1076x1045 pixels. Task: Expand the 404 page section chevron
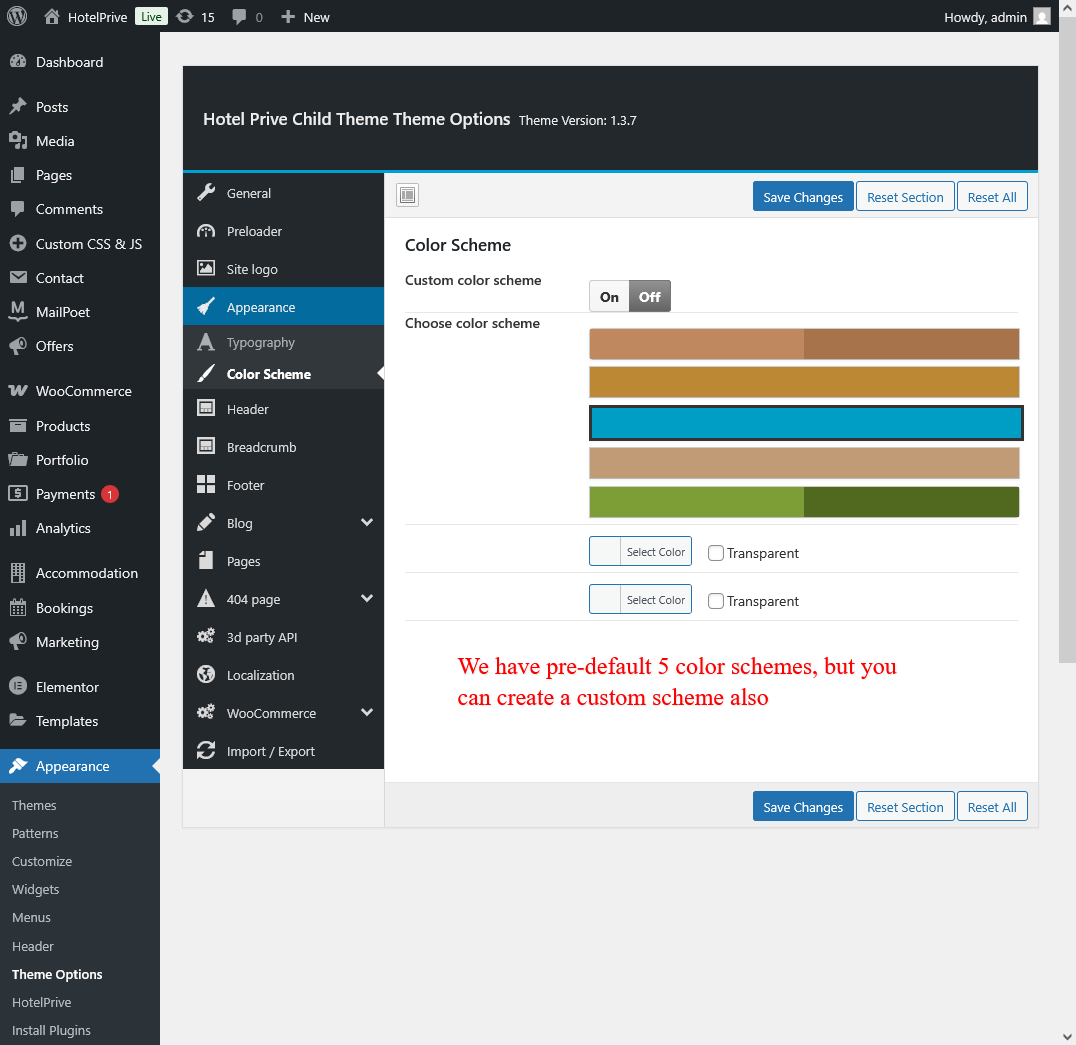pos(367,599)
